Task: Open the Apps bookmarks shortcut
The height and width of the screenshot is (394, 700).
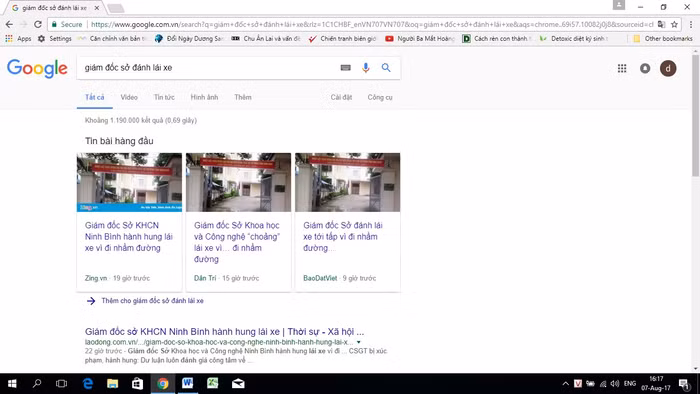Action: pos(18,39)
